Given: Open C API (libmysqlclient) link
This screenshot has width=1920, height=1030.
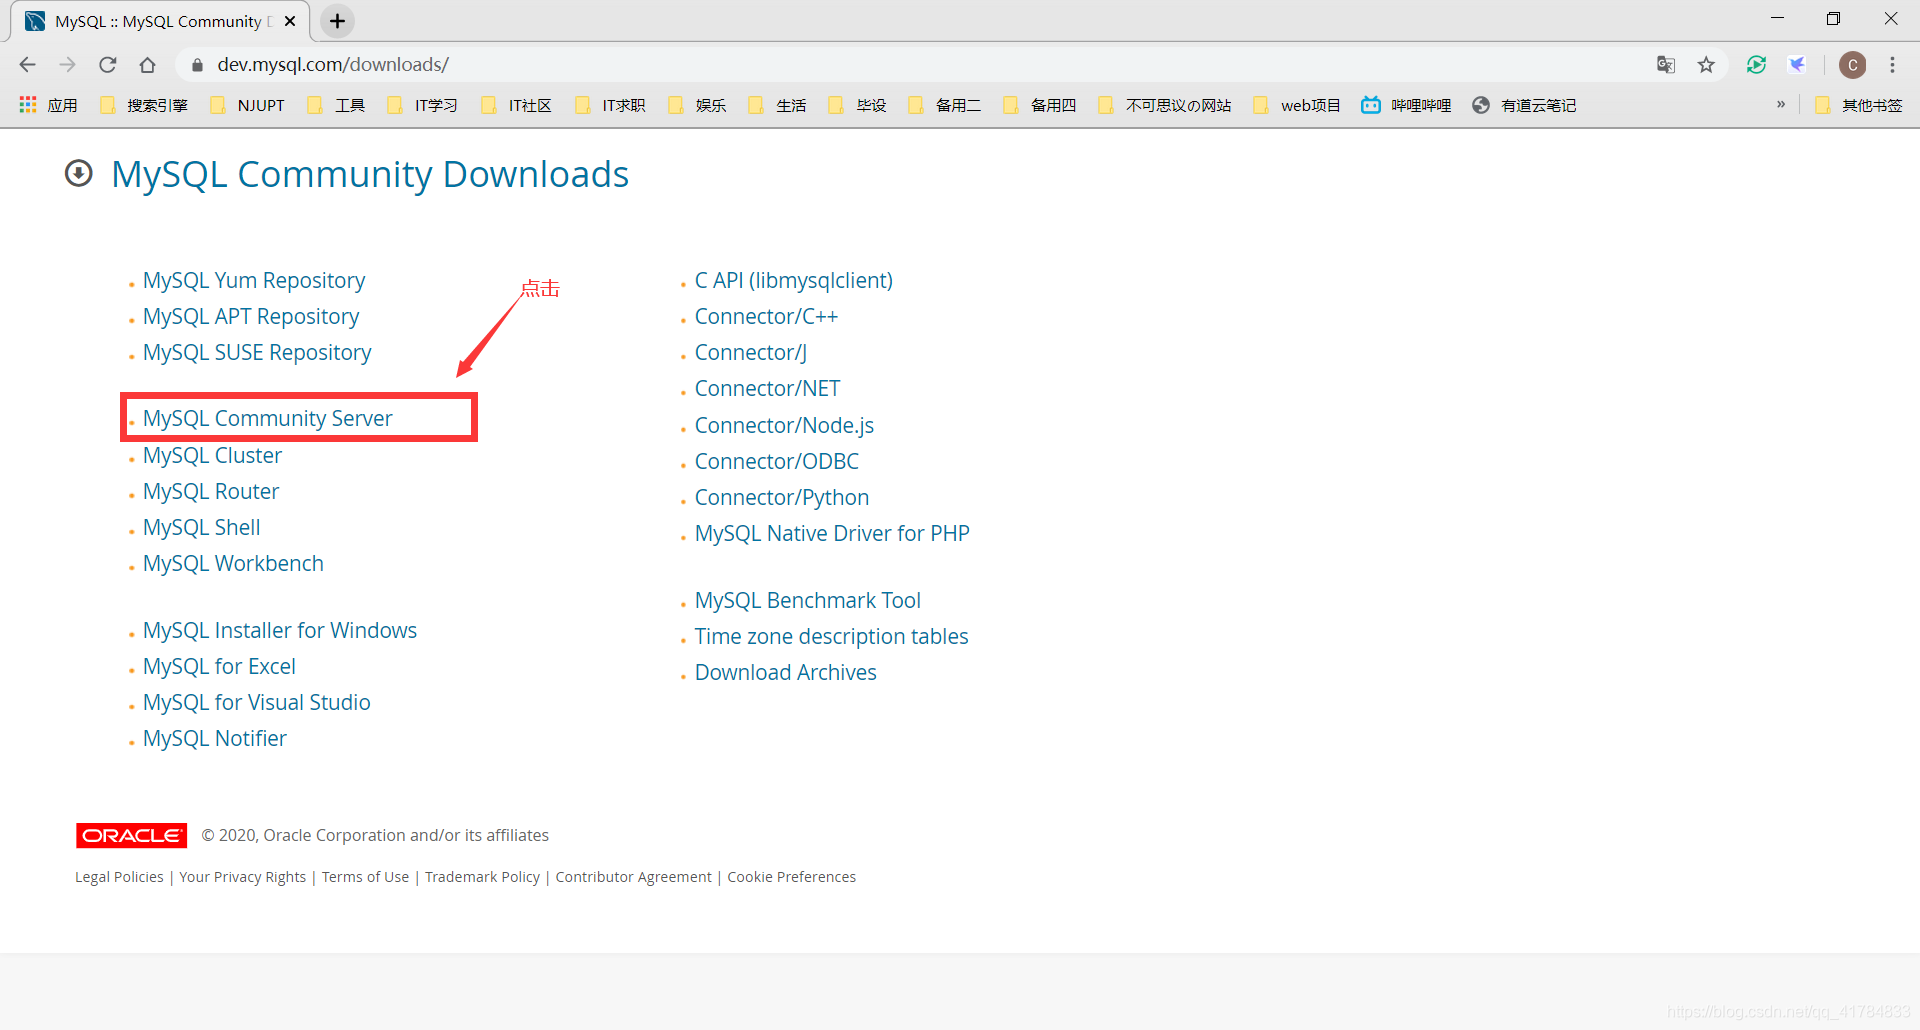Looking at the screenshot, I should 794,280.
